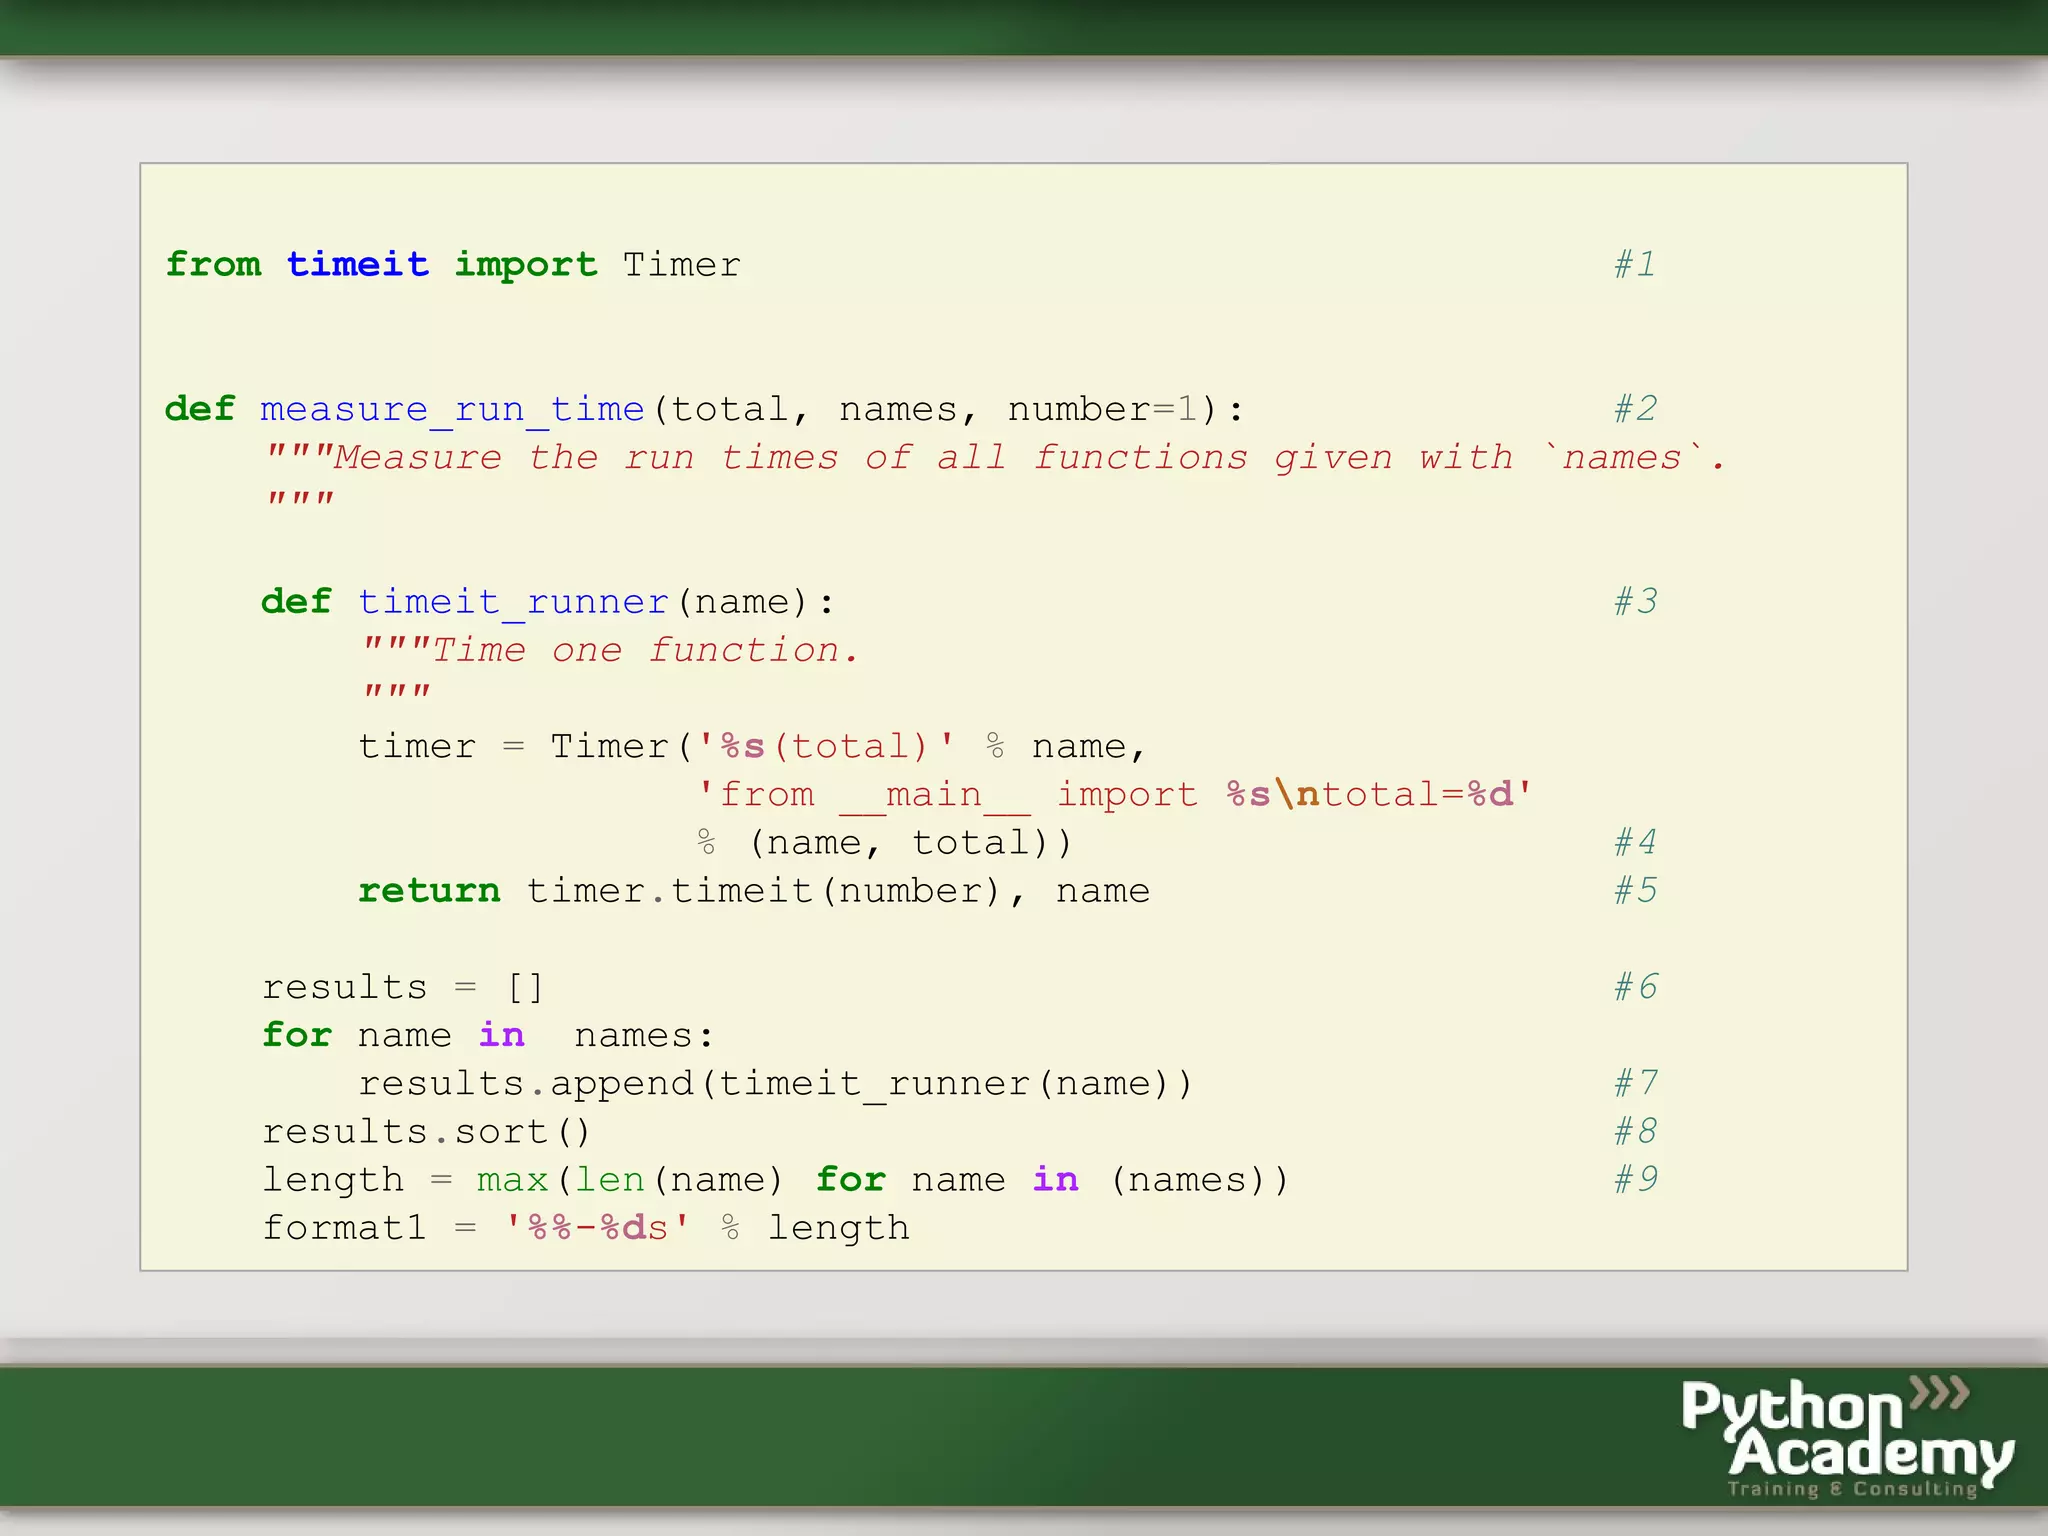2048x1536 pixels.
Task: Click the docstring 'Measure the run times' line
Action: click(995, 458)
